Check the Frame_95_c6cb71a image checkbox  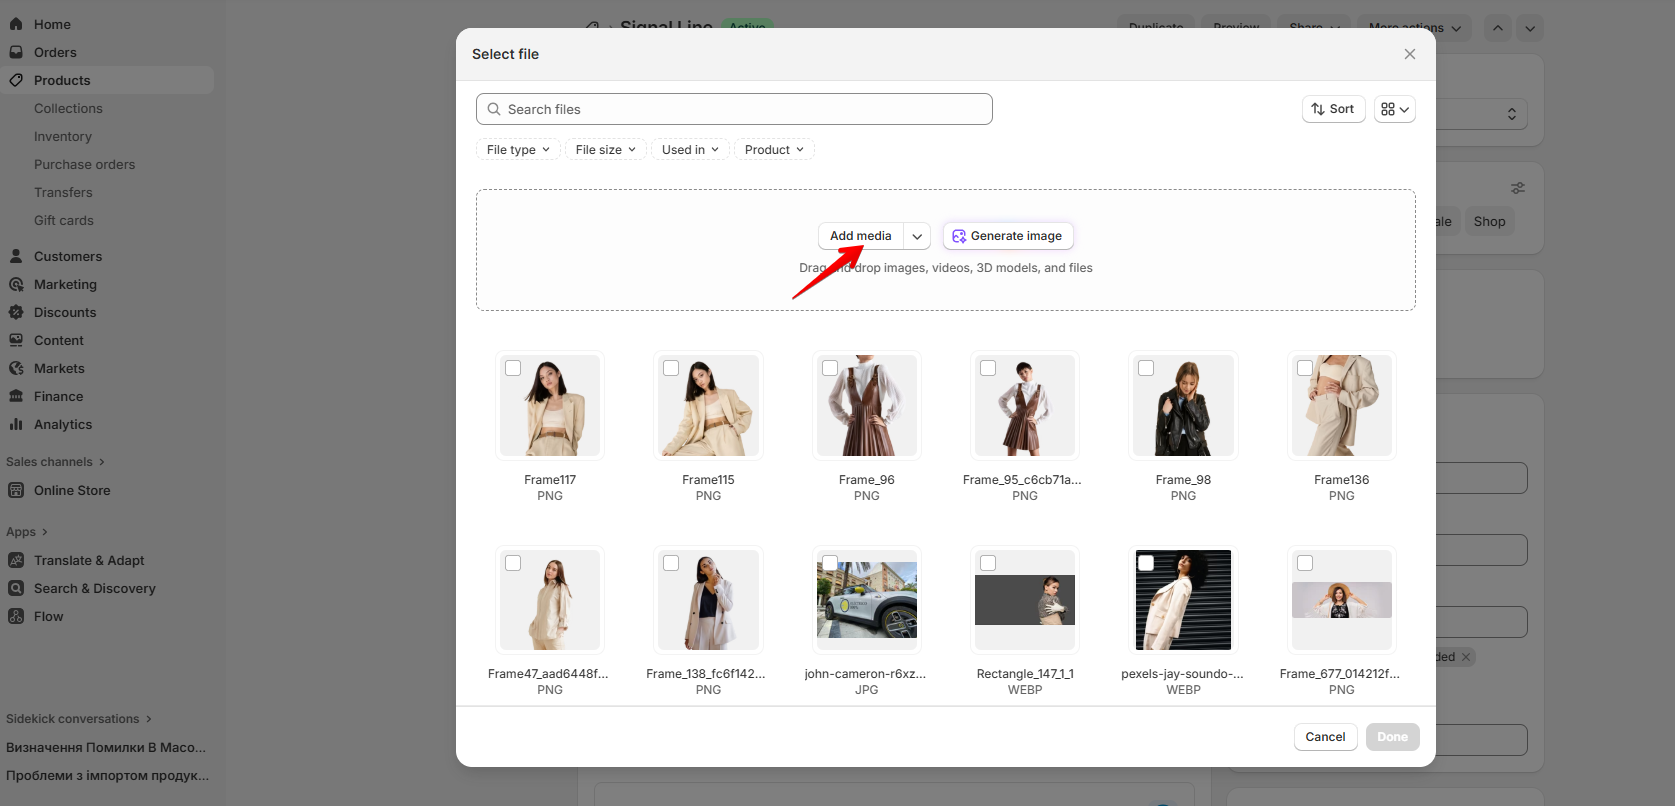point(988,368)
